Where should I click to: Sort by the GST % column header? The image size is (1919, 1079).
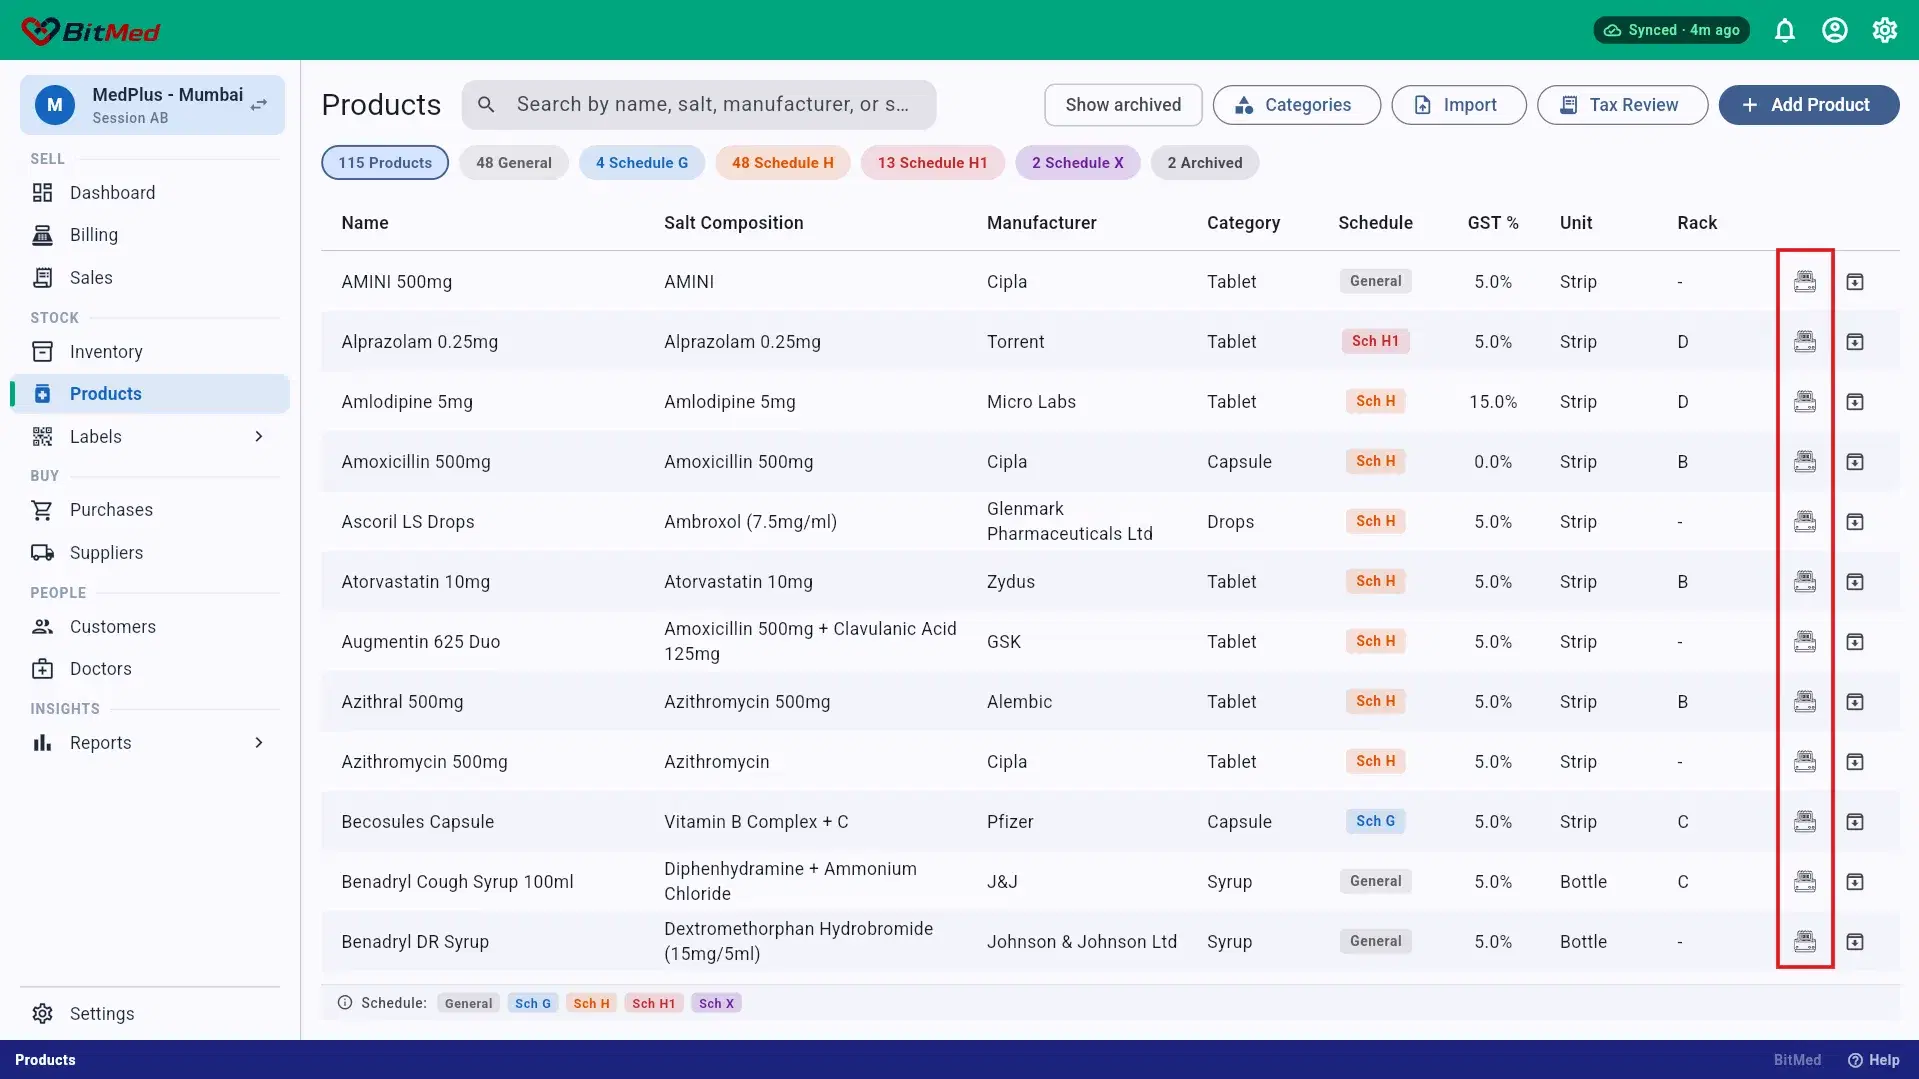point(1493,223)
